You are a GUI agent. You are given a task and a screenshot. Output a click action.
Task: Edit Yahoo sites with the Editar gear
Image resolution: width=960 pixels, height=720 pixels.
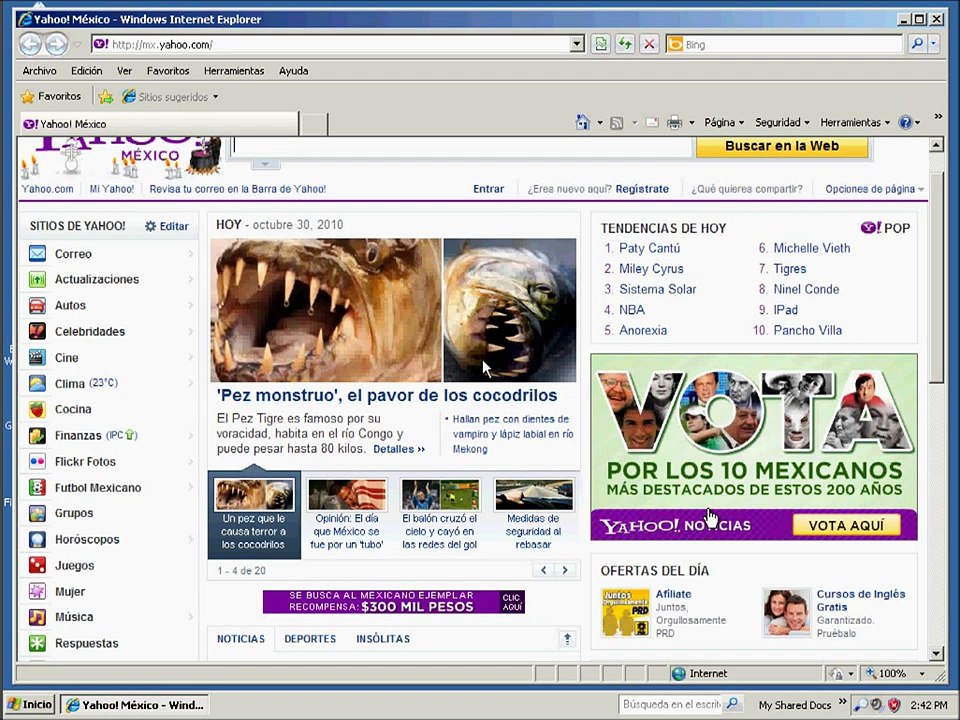click(167, 226)
